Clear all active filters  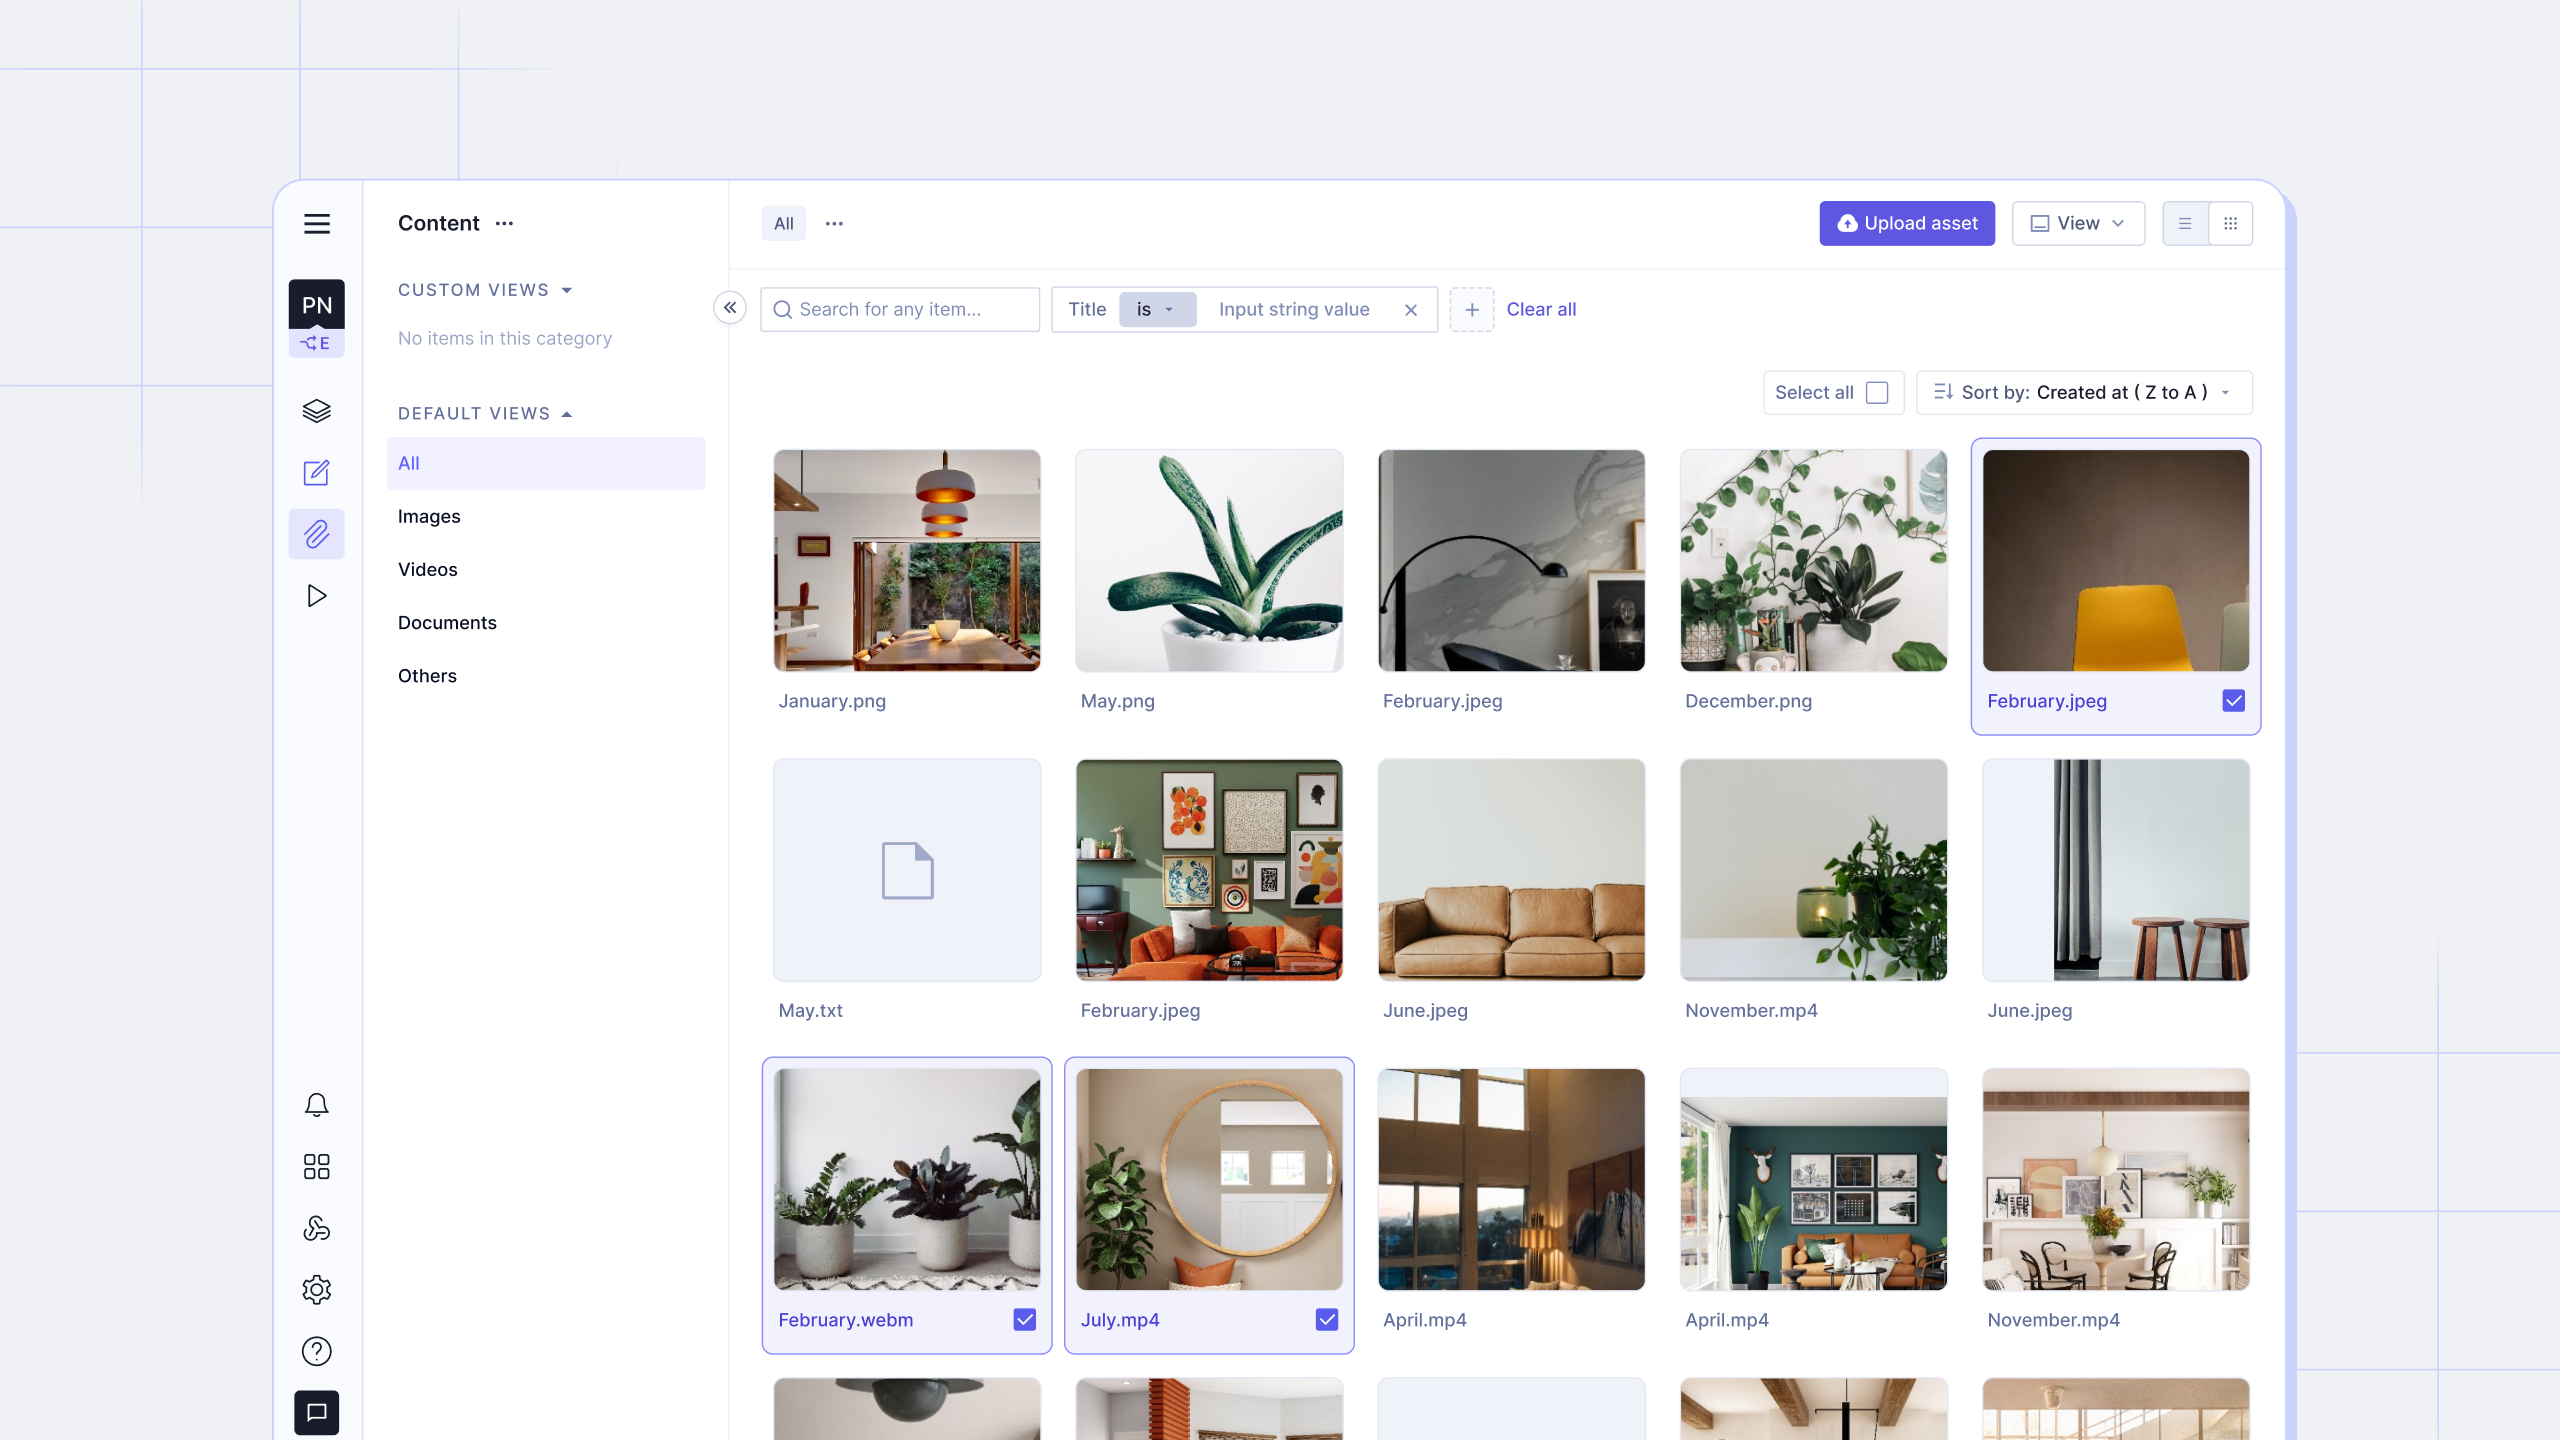(1540, 308)
